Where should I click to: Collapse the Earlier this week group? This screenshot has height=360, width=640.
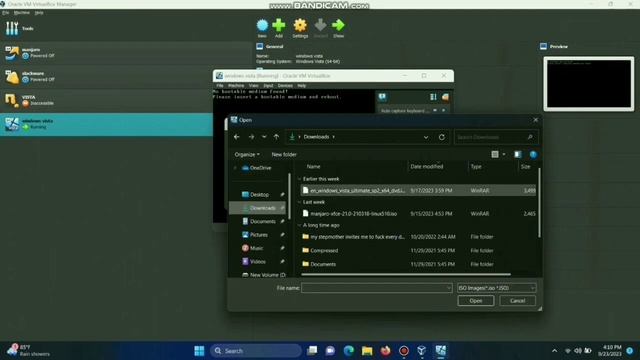click(299, 179)
